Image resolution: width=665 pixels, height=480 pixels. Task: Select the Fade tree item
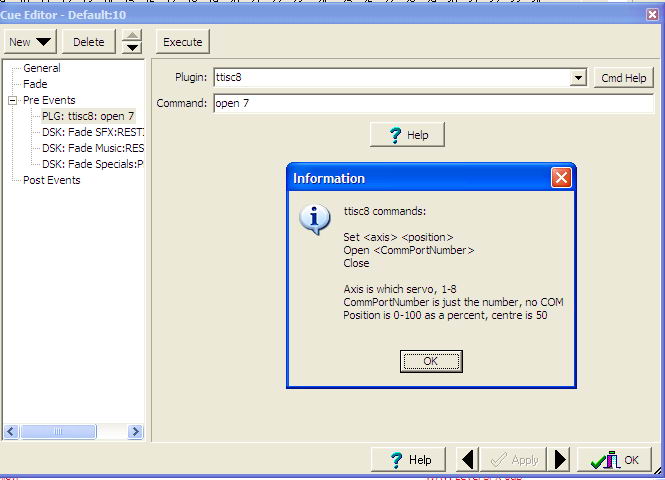coord(35,84)
